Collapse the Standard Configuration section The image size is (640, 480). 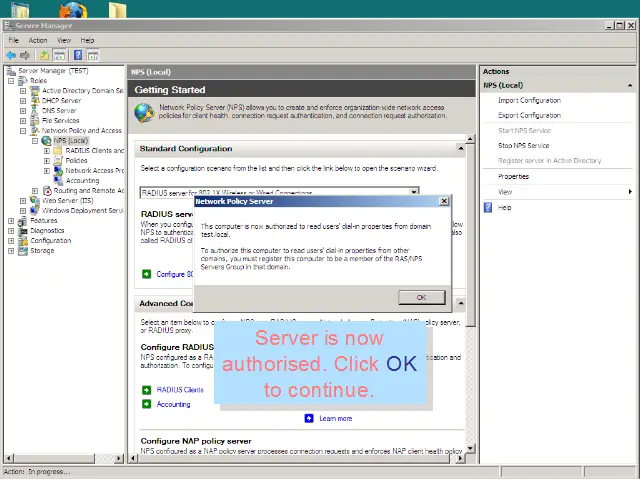460,149
